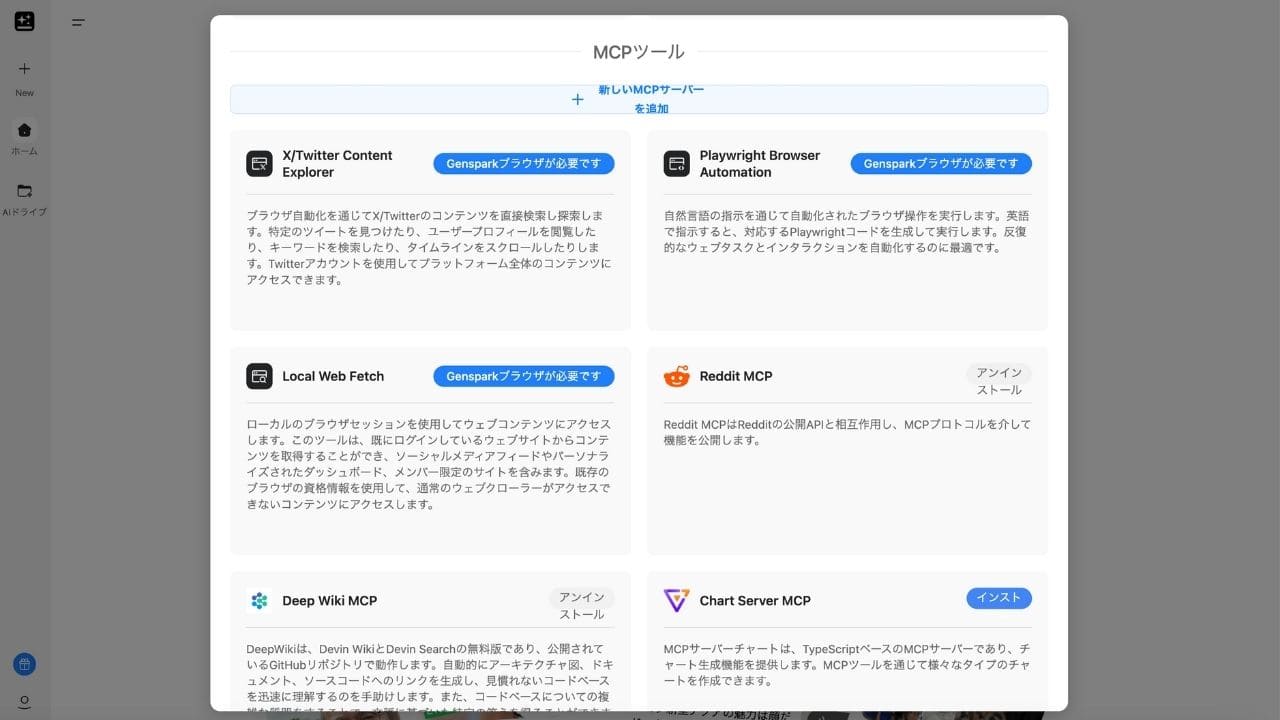The width and height of the screenshot is (1280, 720).
Task: Click the Deep Wiki MCP logo icon
Action: click(x=259, y=600)
